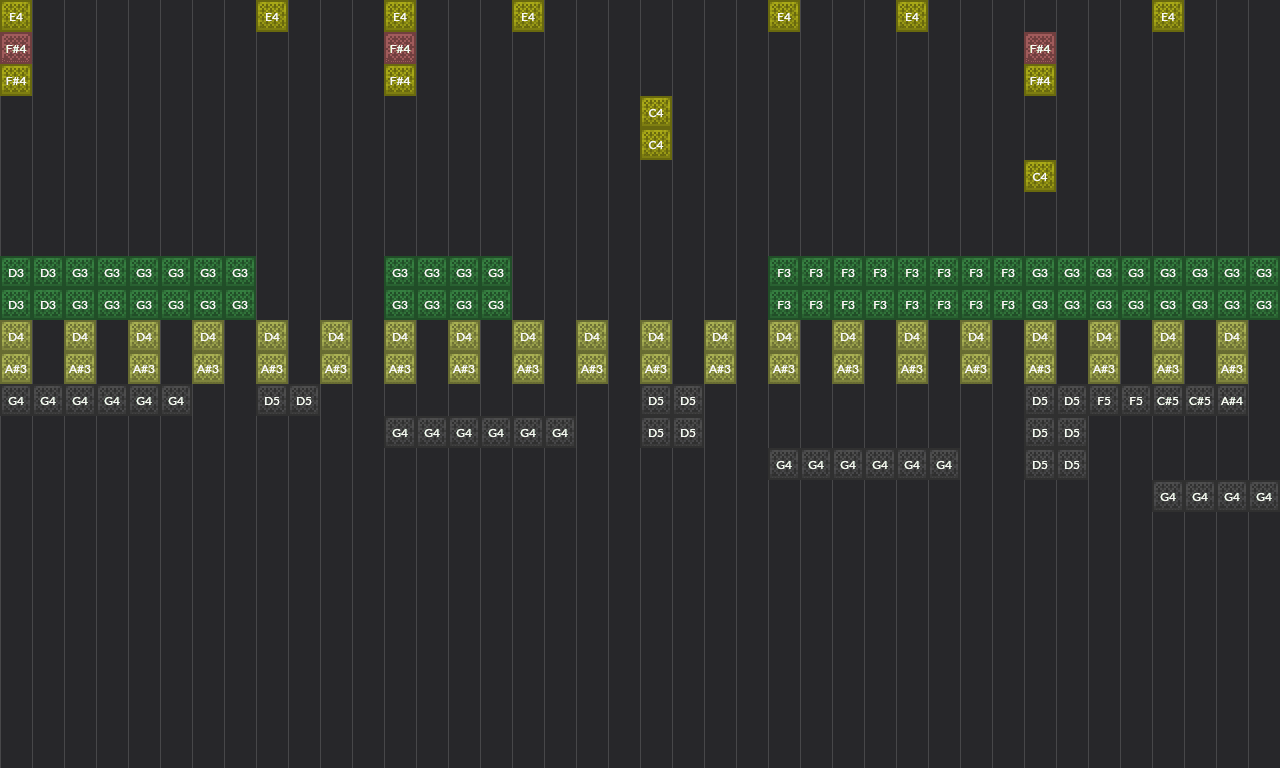Select the first D5 note near the center

pos(656,400)
